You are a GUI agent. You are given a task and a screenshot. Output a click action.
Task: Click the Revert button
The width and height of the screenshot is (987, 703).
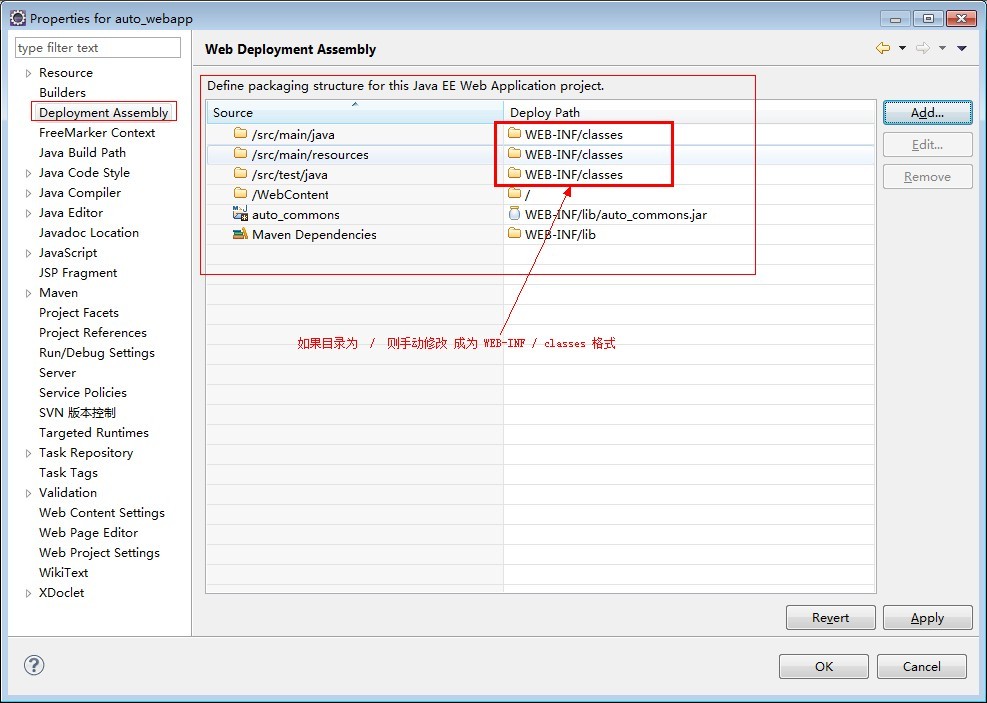tap(830, 617)
